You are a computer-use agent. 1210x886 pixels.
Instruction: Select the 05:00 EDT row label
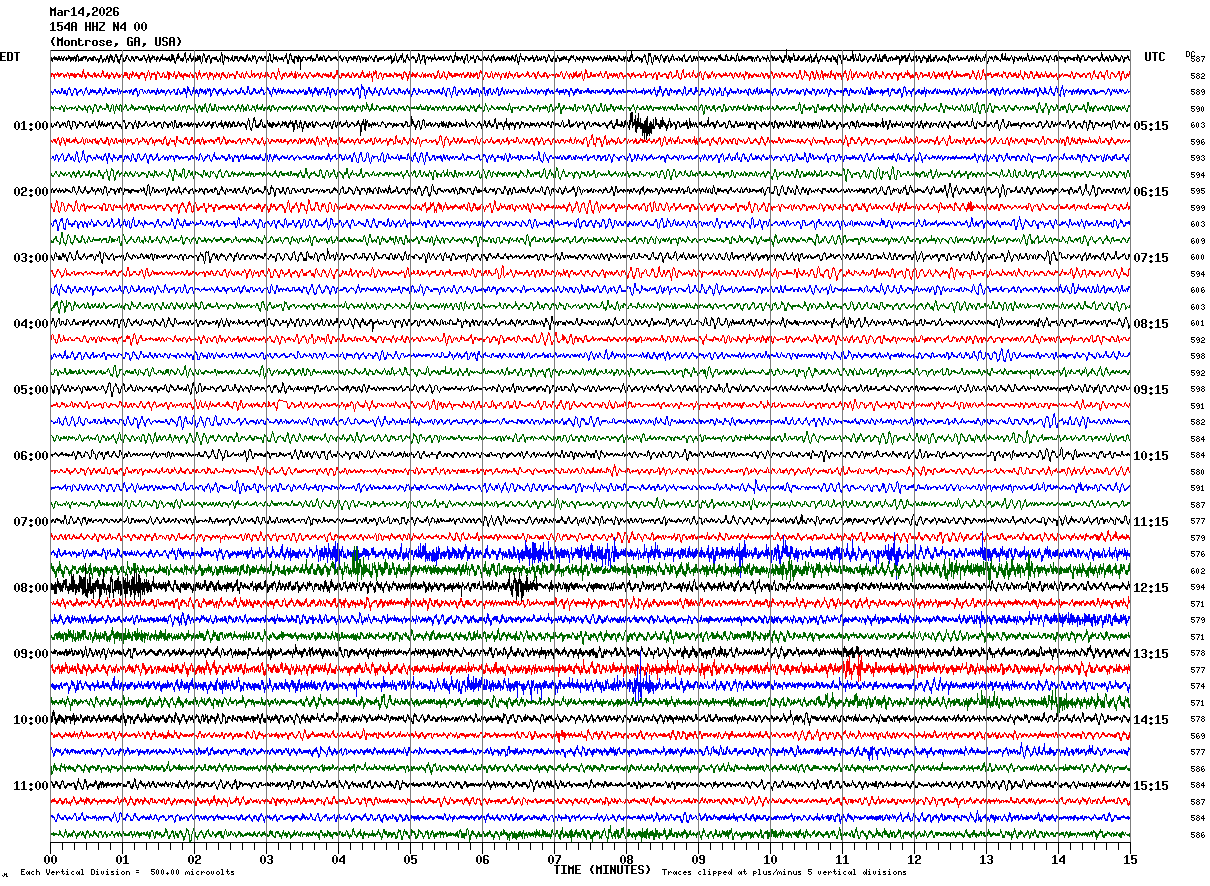point(31,390)
